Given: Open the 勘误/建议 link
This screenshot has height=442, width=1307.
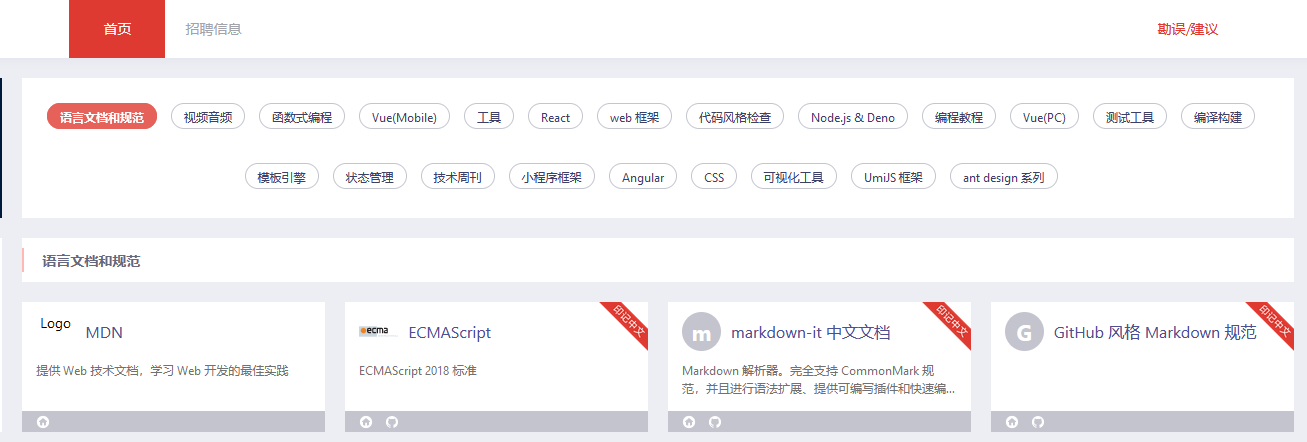Looking at the screenshot, I should click(1188, 29).
